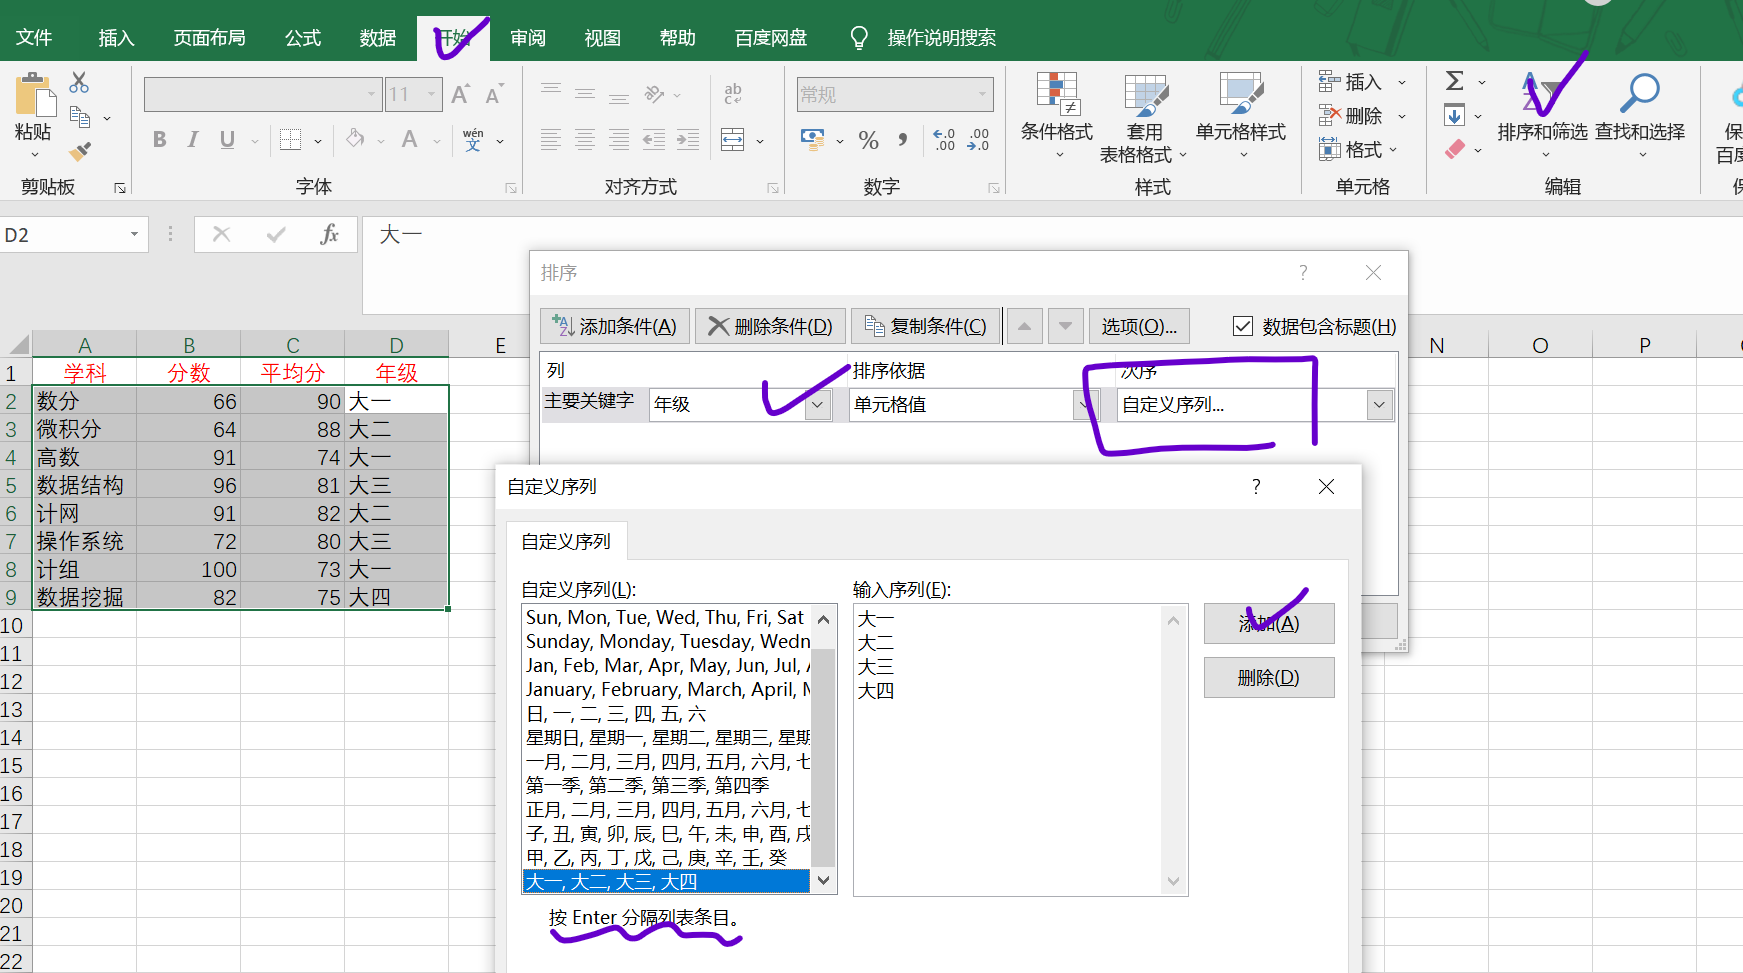Click the Format Painter brush icon
1743x973 pixels.
point(80,151)
